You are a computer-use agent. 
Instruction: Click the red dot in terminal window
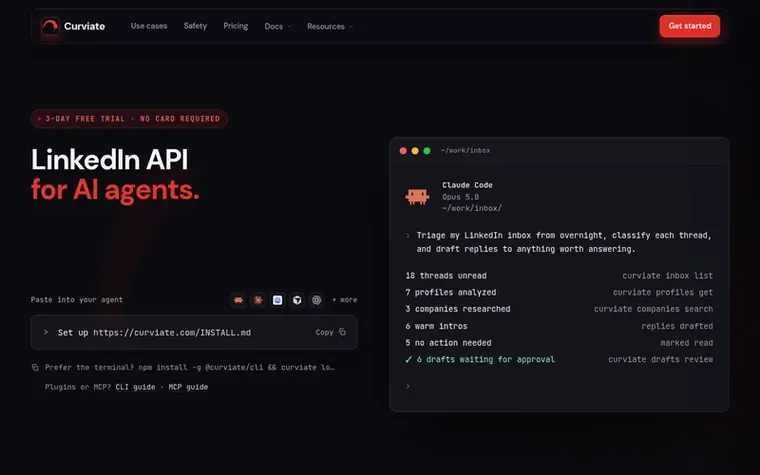coord(403,151)
